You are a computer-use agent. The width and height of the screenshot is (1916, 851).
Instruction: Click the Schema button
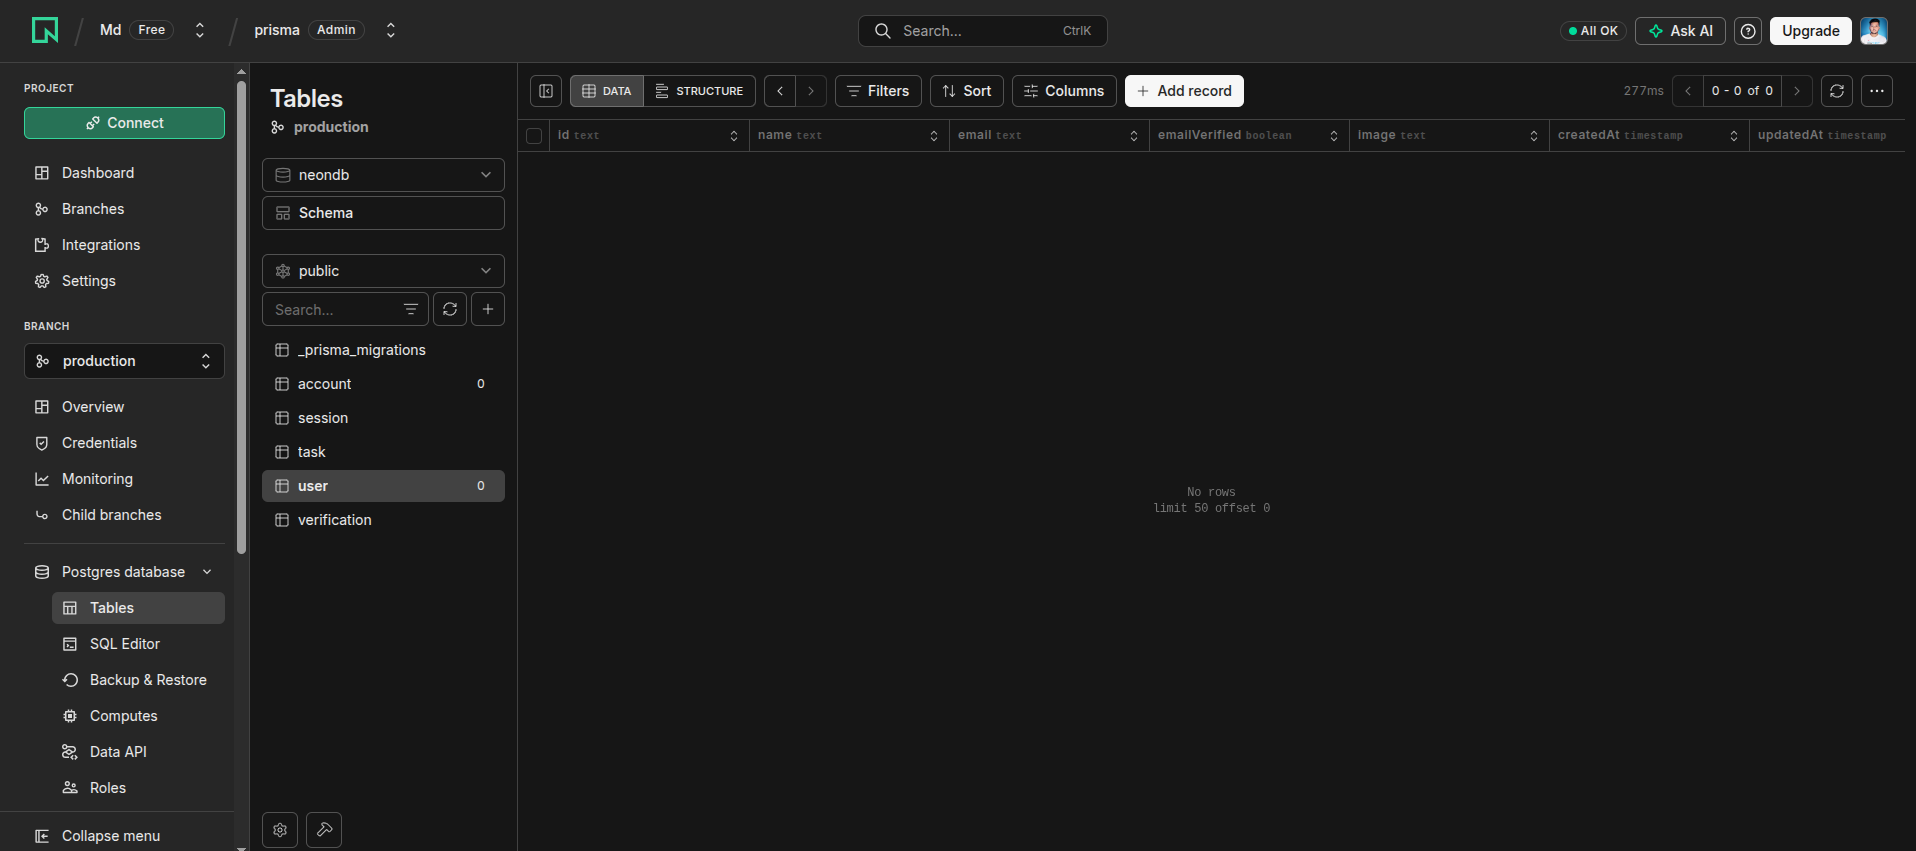383,213
